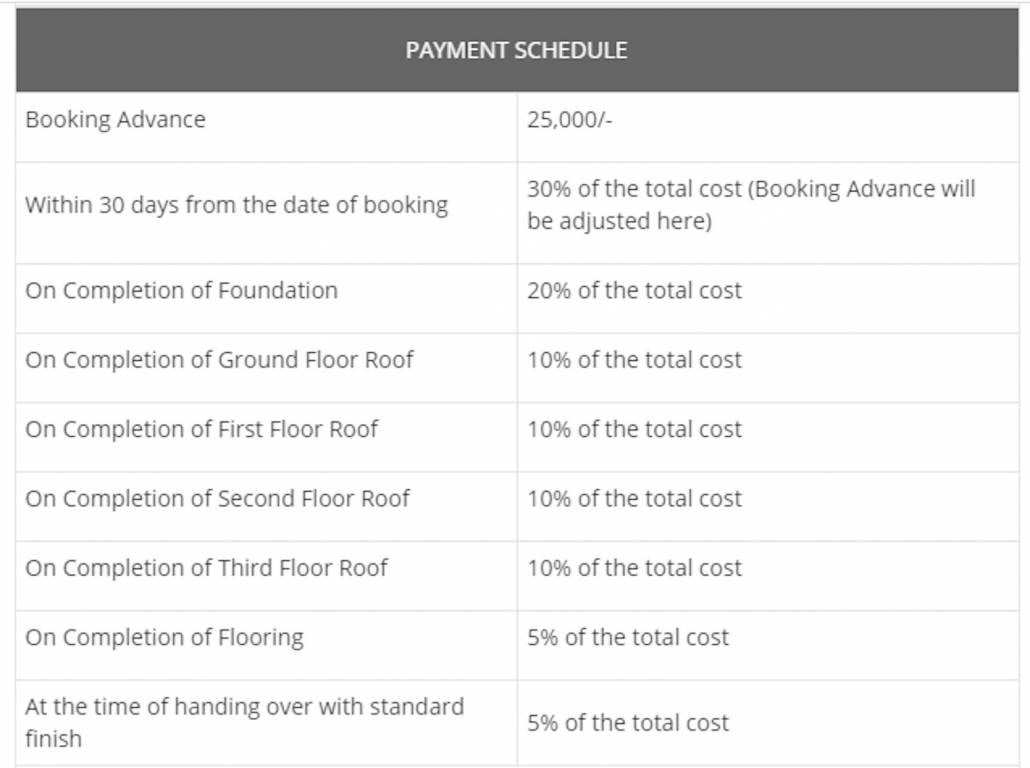Click the 10% cost cell for Third Floor Roof
The width and height of the screenshot is (1030, 768).
pos(634,568)
